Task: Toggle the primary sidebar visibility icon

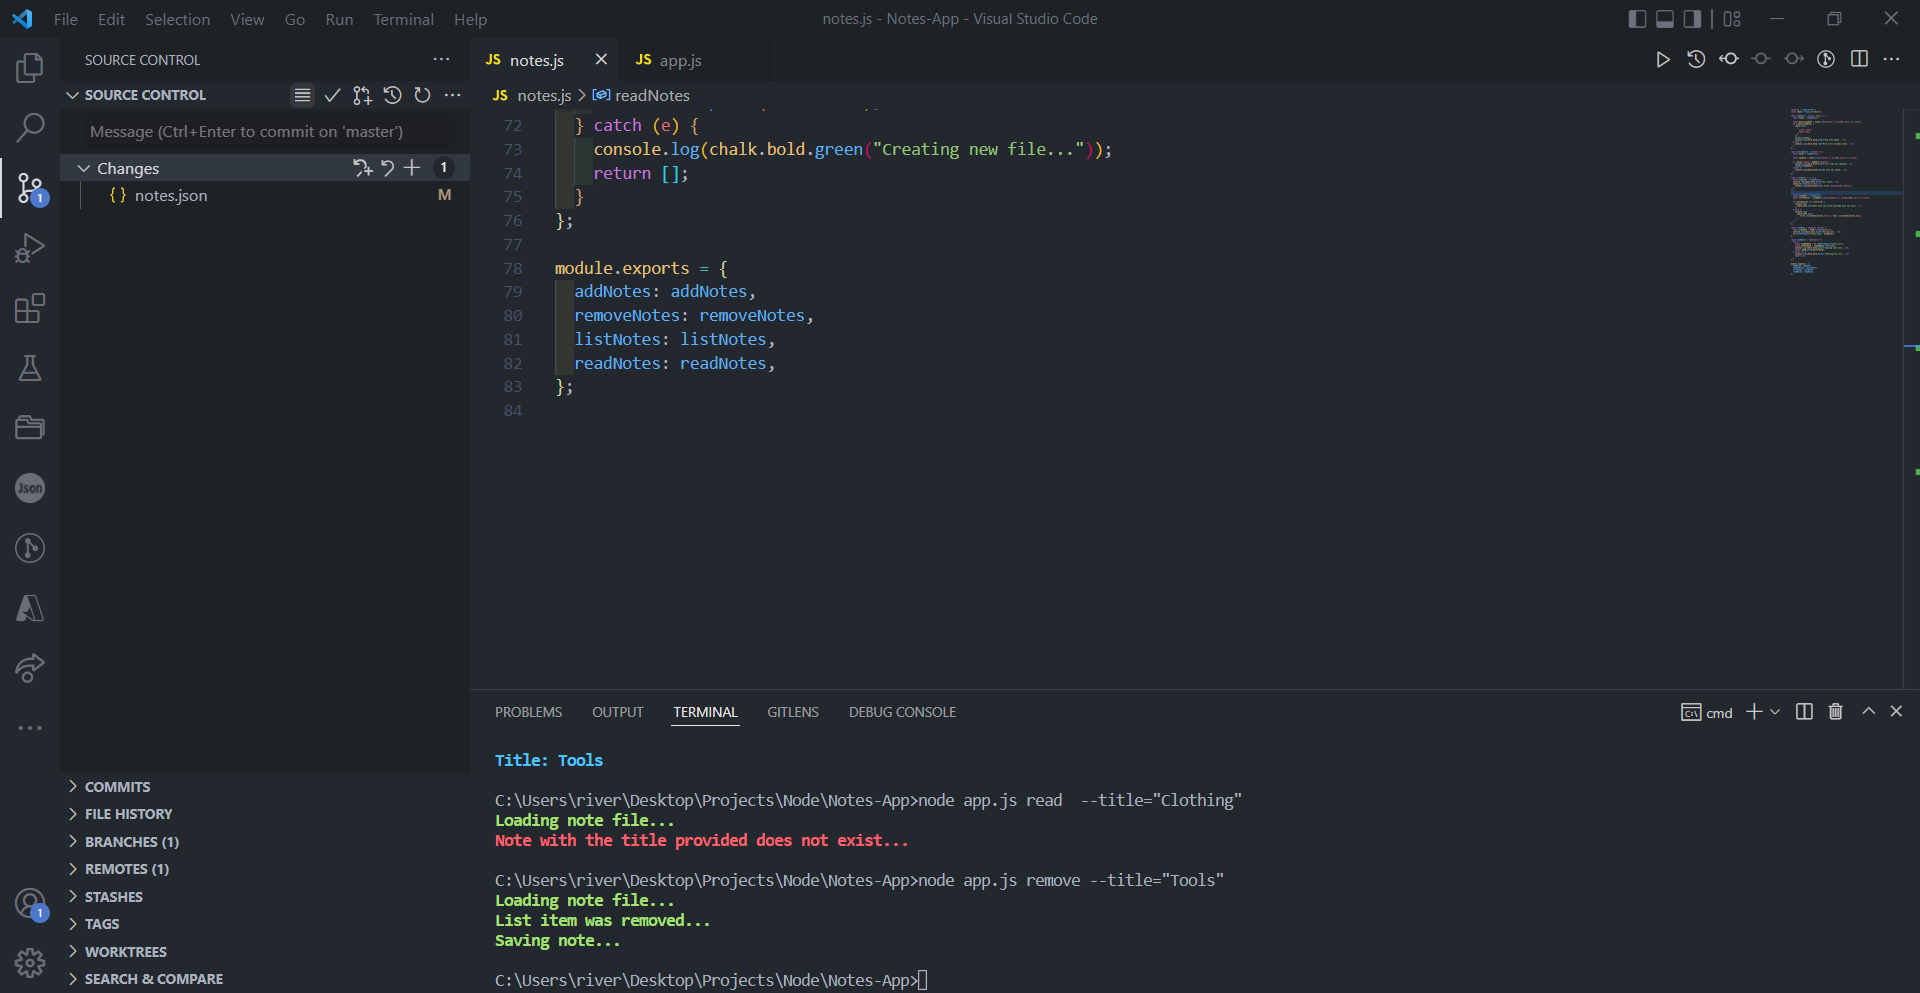Action: click(1637, 18)
